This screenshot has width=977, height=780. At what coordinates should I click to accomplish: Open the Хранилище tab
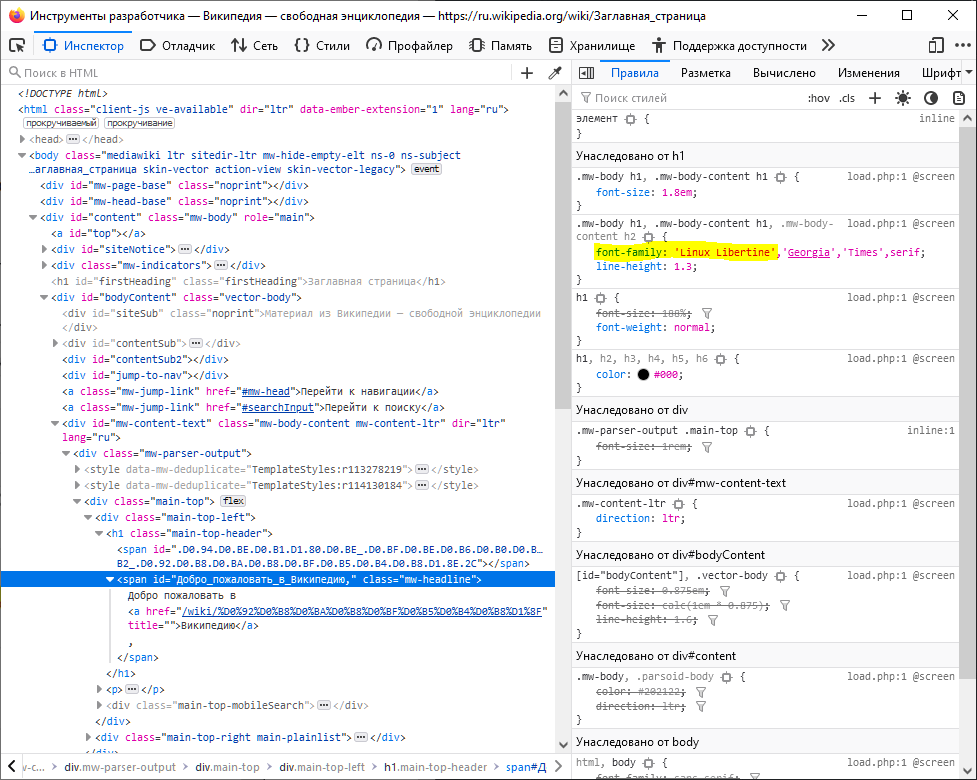pyautogui.click(x=592, y=45)
